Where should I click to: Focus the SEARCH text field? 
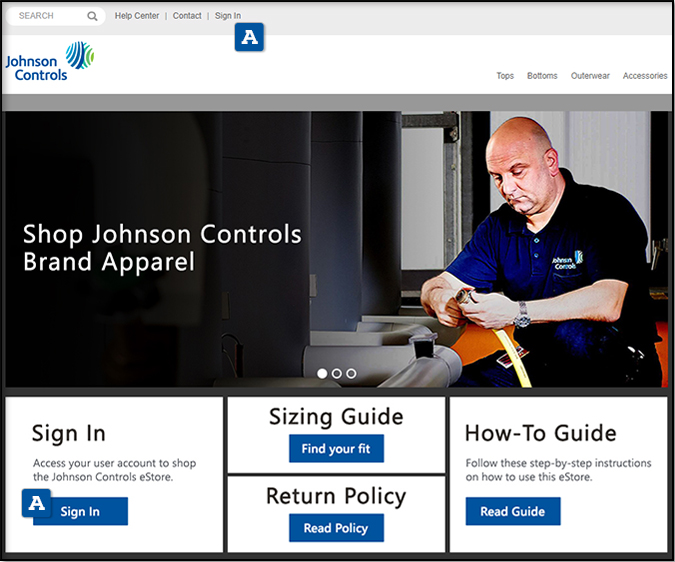[x=50, y=16]
